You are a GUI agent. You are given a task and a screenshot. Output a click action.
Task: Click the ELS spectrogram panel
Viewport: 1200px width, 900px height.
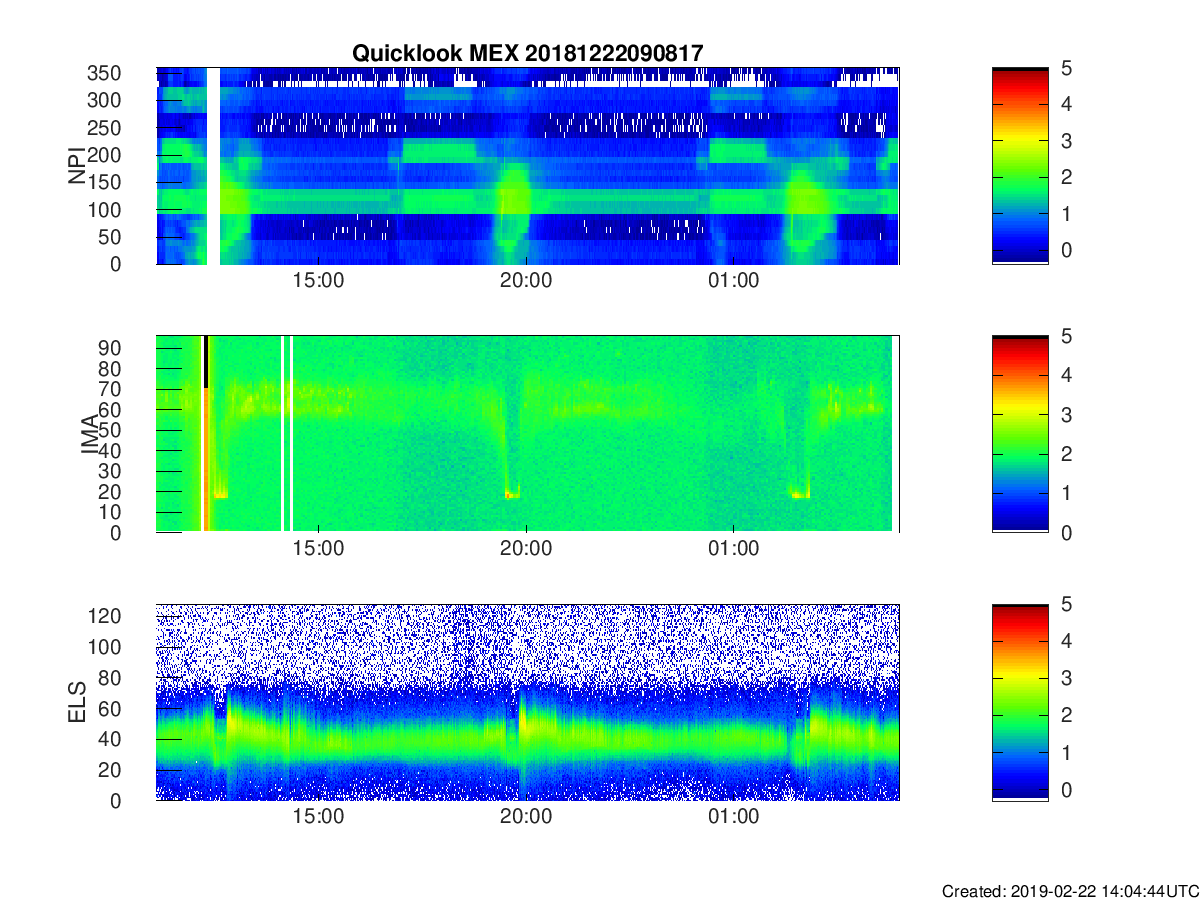pos(527,702)
